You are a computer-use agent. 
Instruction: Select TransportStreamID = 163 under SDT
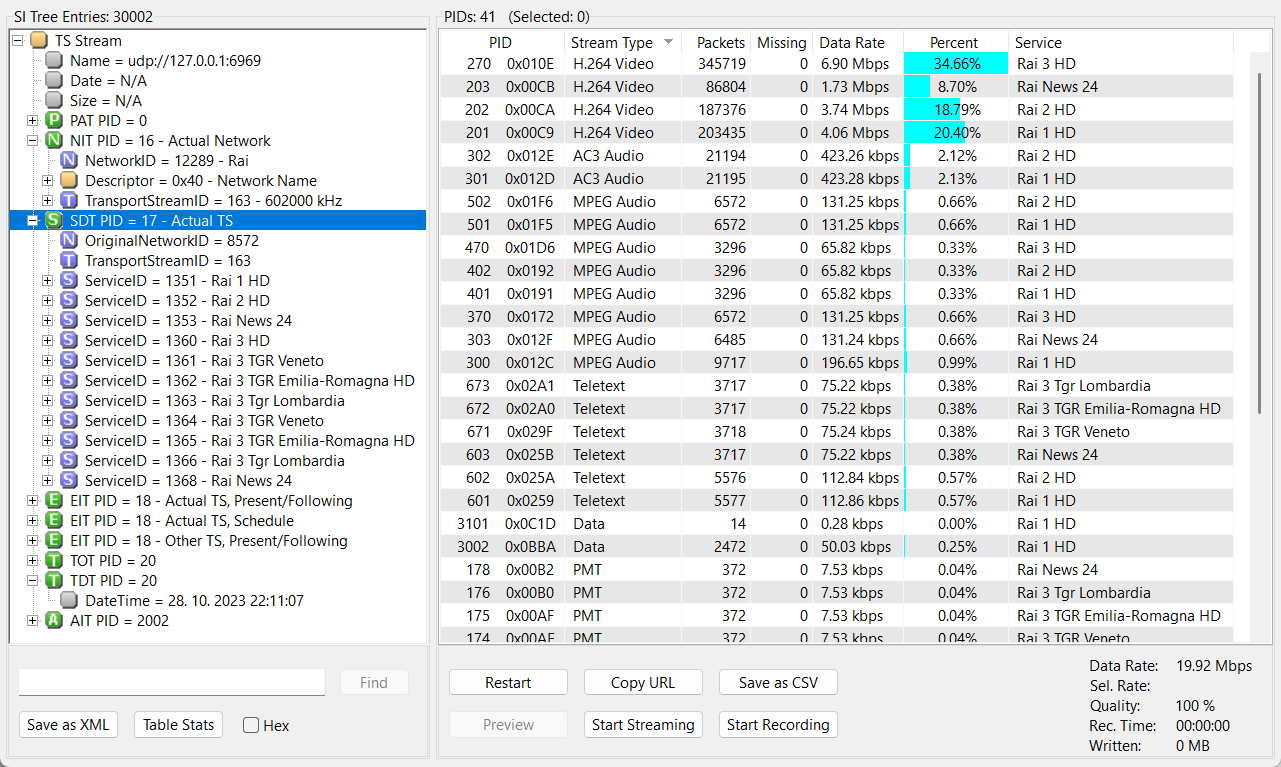point(168,261)
